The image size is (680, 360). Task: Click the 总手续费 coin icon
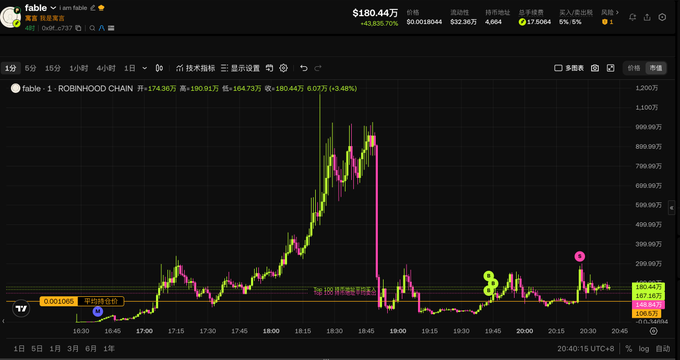pyautogui.click(x=522, y=22)
